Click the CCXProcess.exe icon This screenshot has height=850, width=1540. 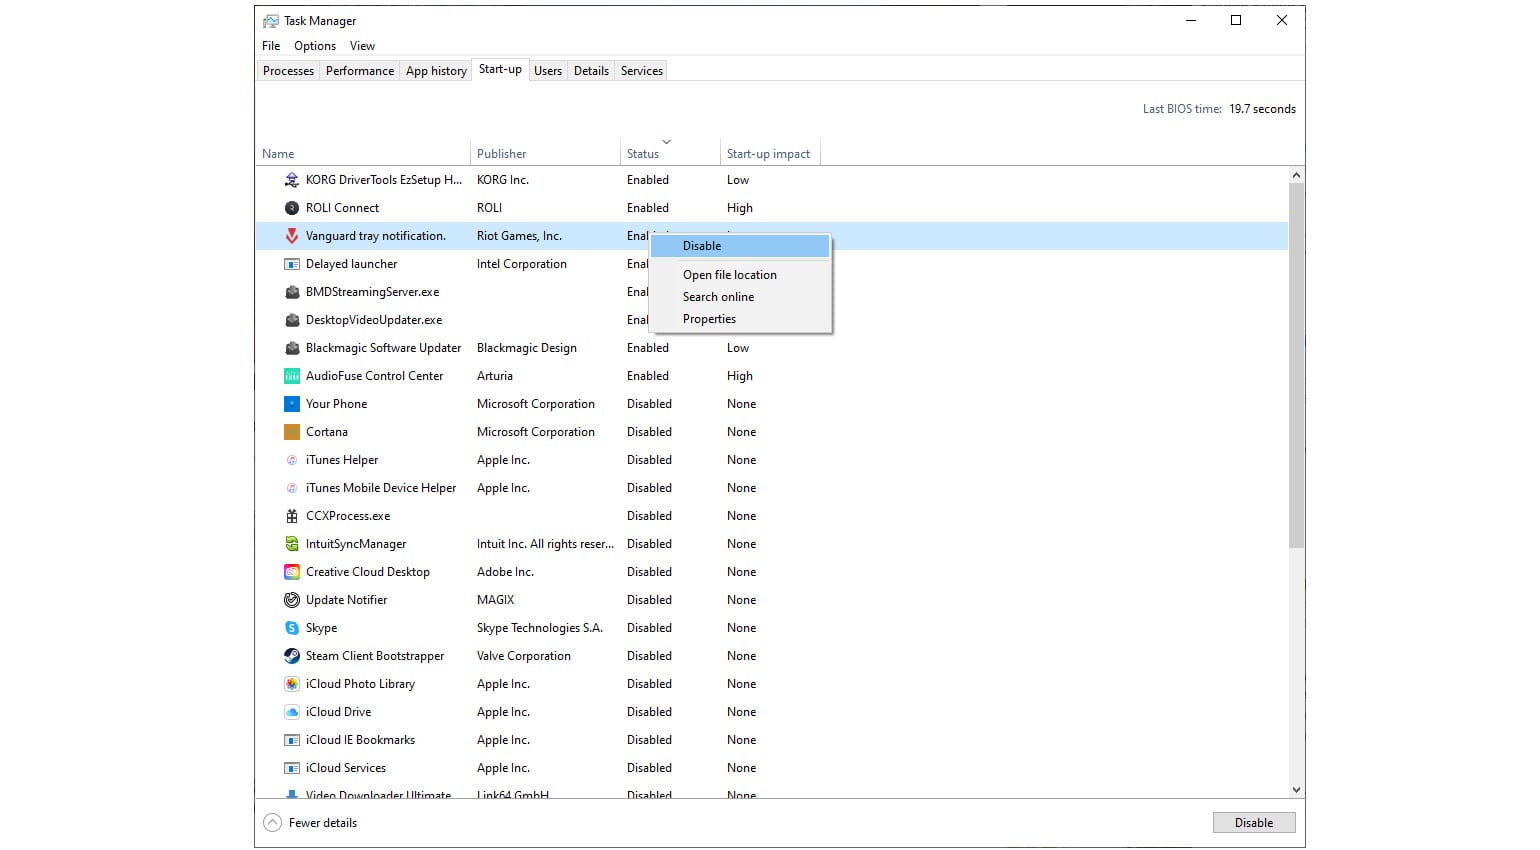click(x=292, y=516)
